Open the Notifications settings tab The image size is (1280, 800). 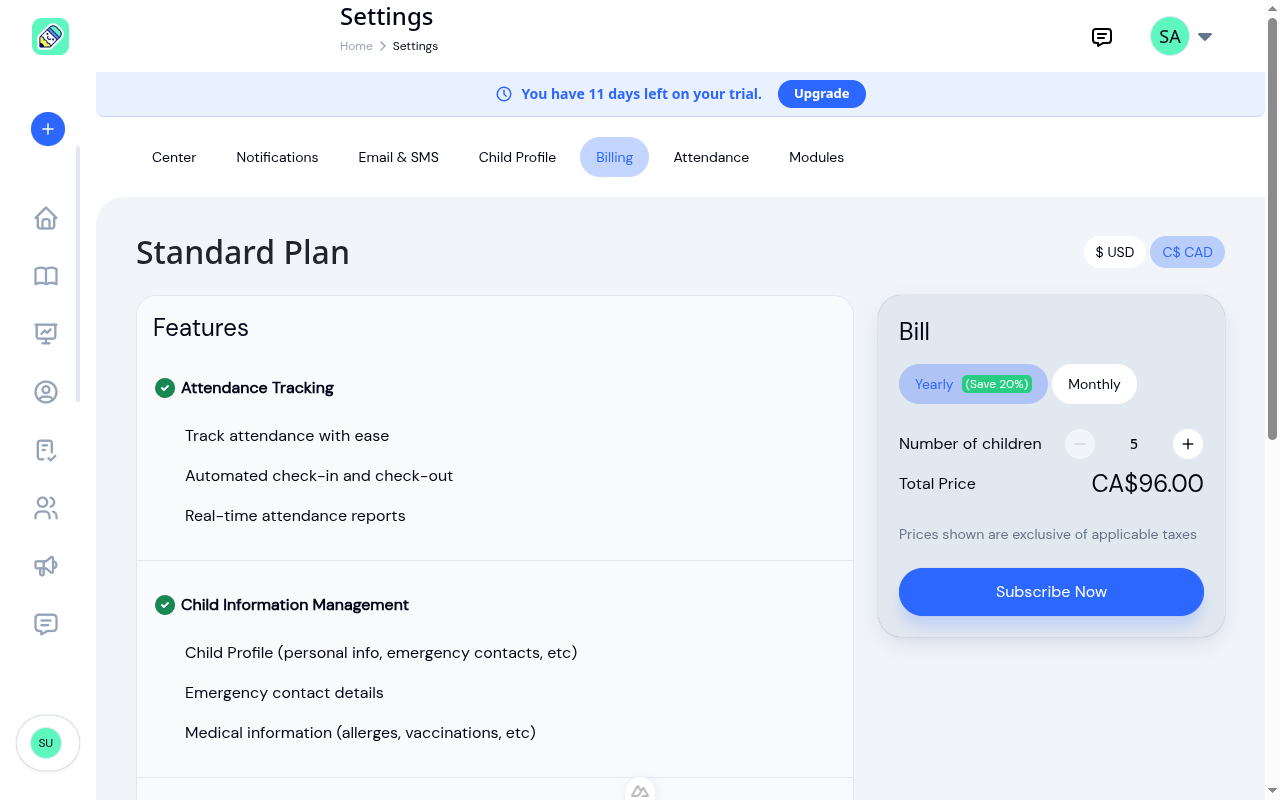277,157
